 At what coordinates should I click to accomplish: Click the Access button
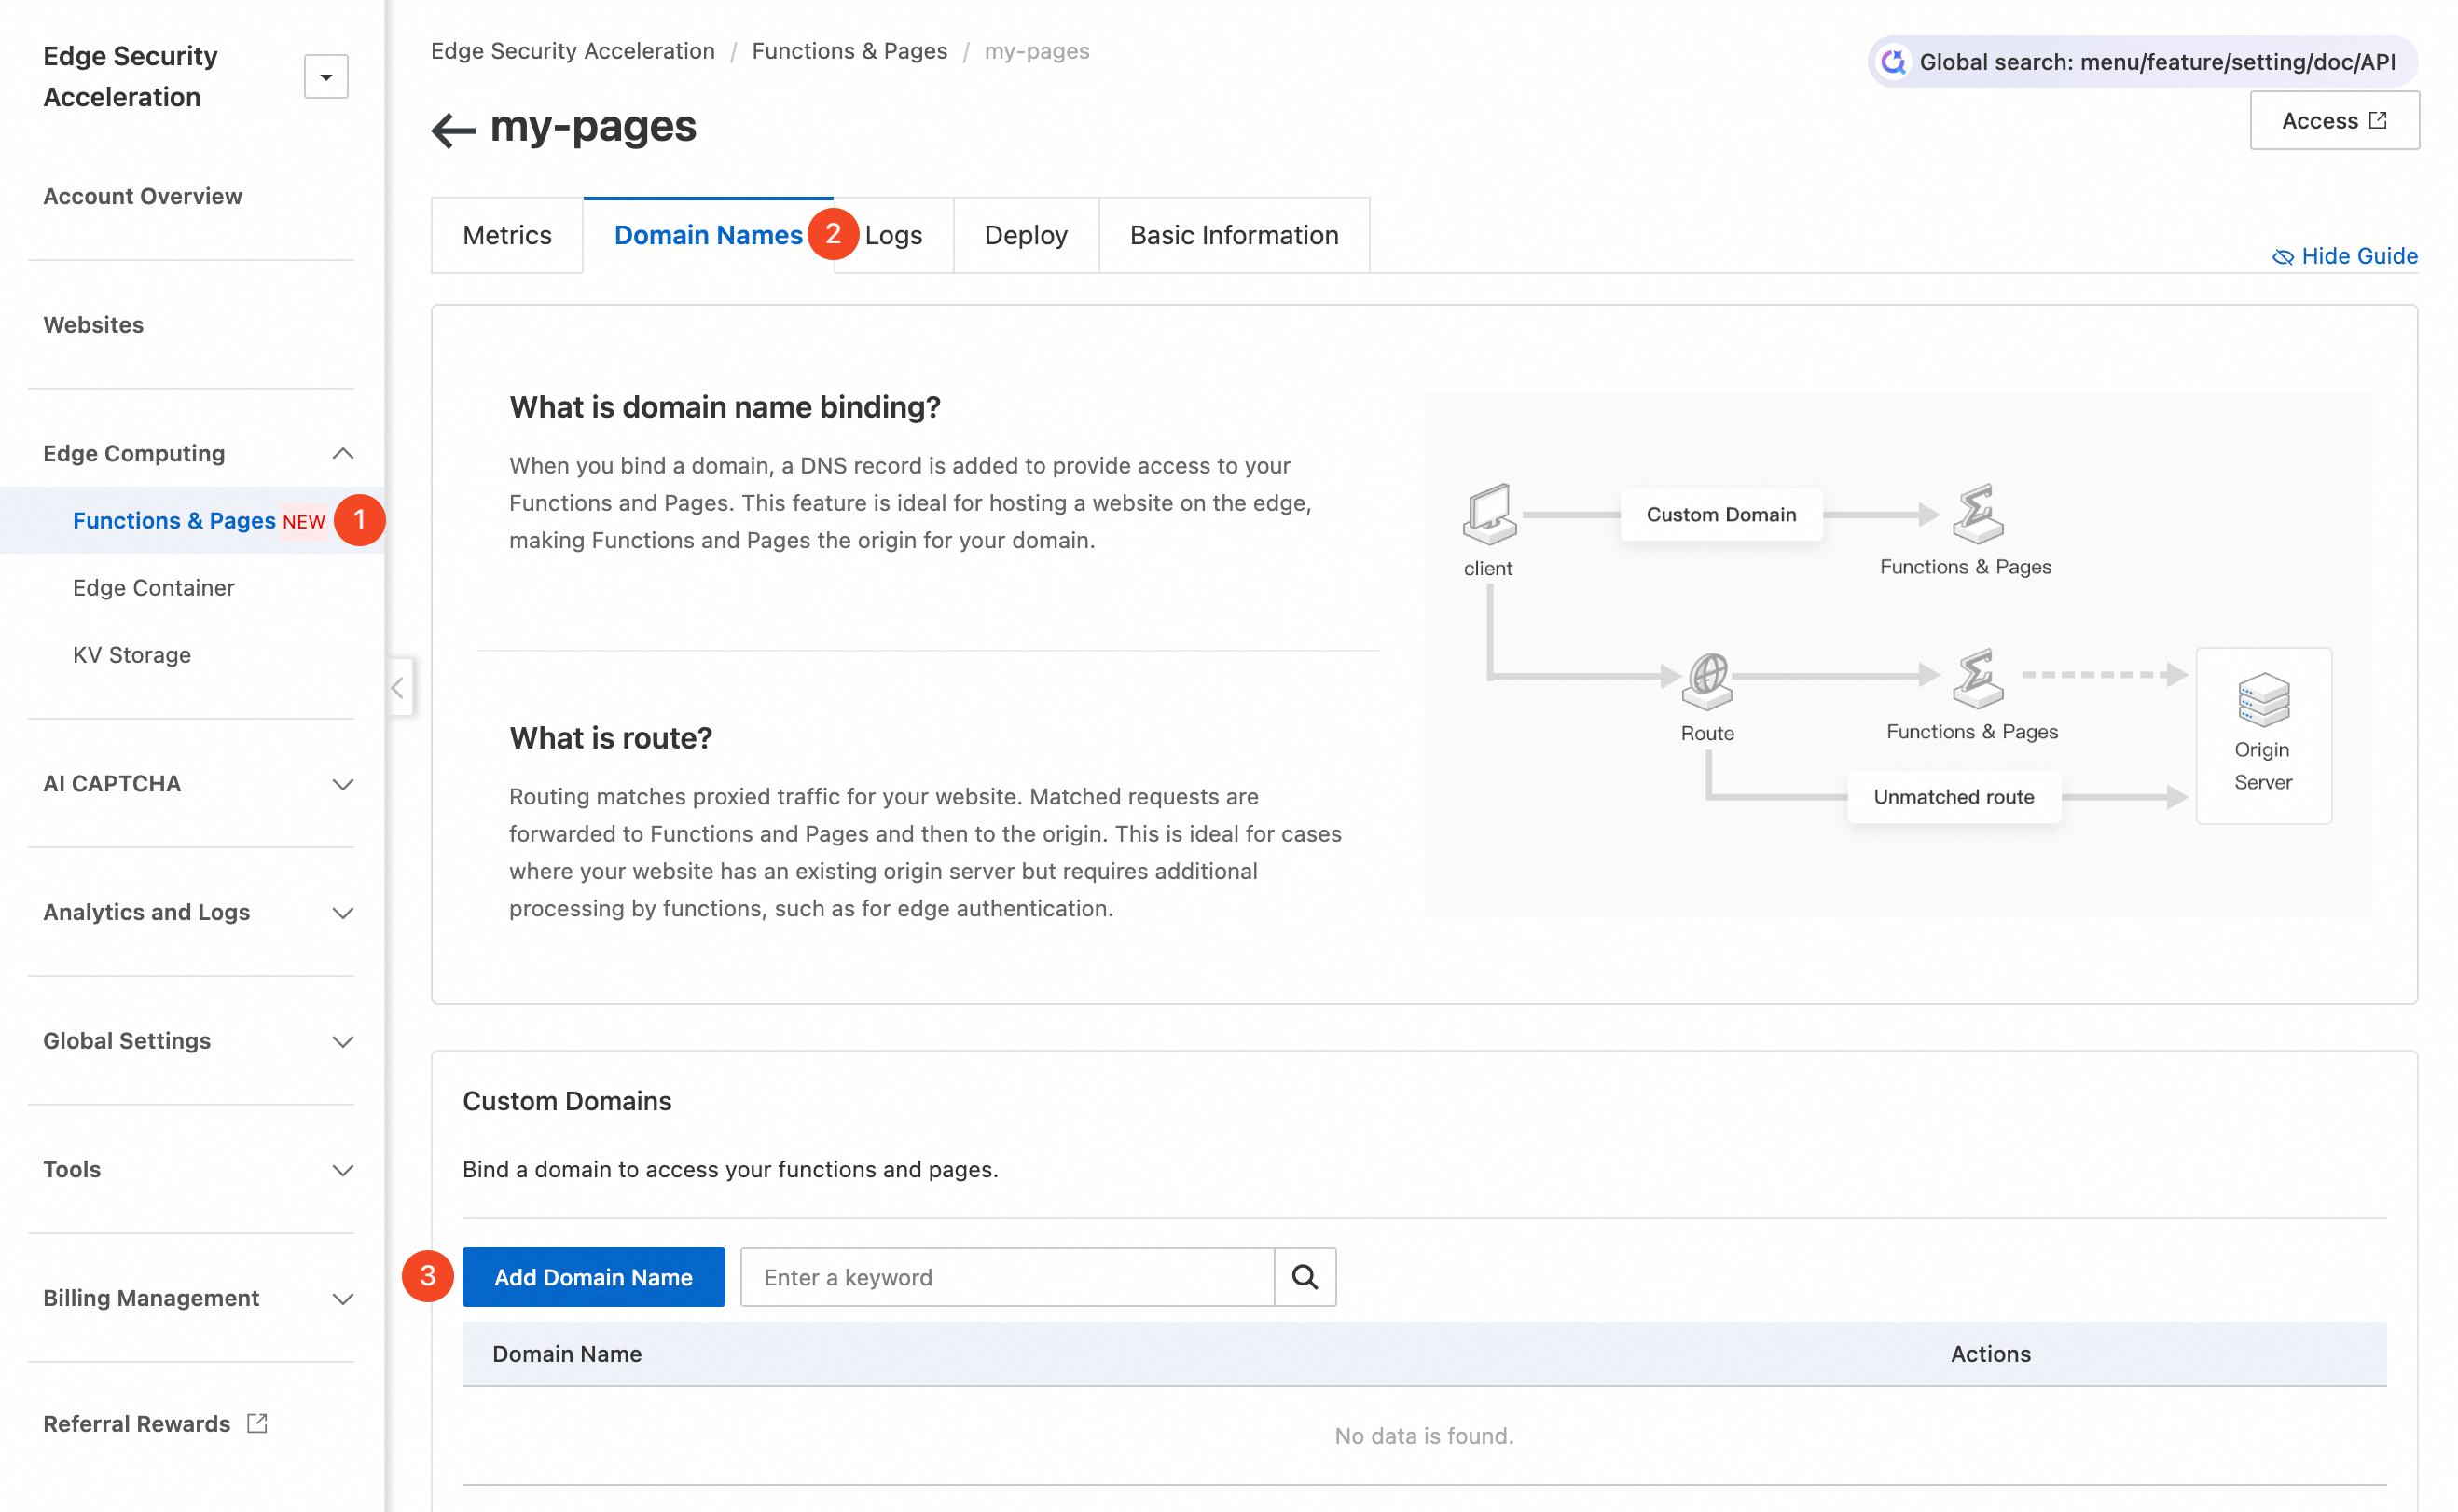pos(2333,120)
